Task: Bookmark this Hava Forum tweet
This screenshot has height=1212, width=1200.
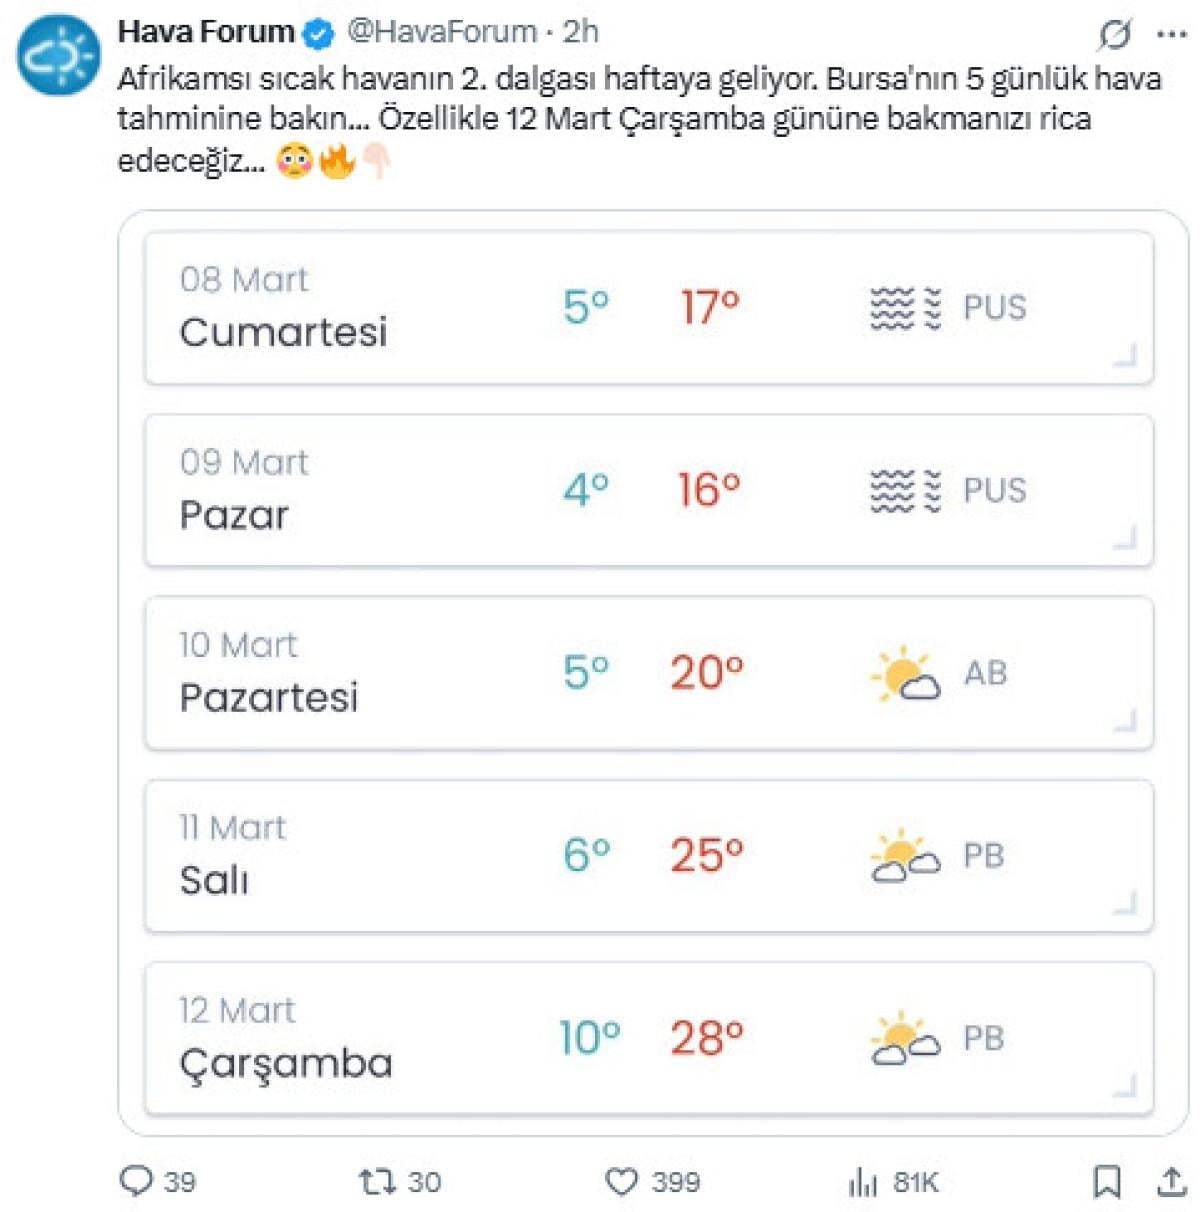Action: tap(1106, 1182)
